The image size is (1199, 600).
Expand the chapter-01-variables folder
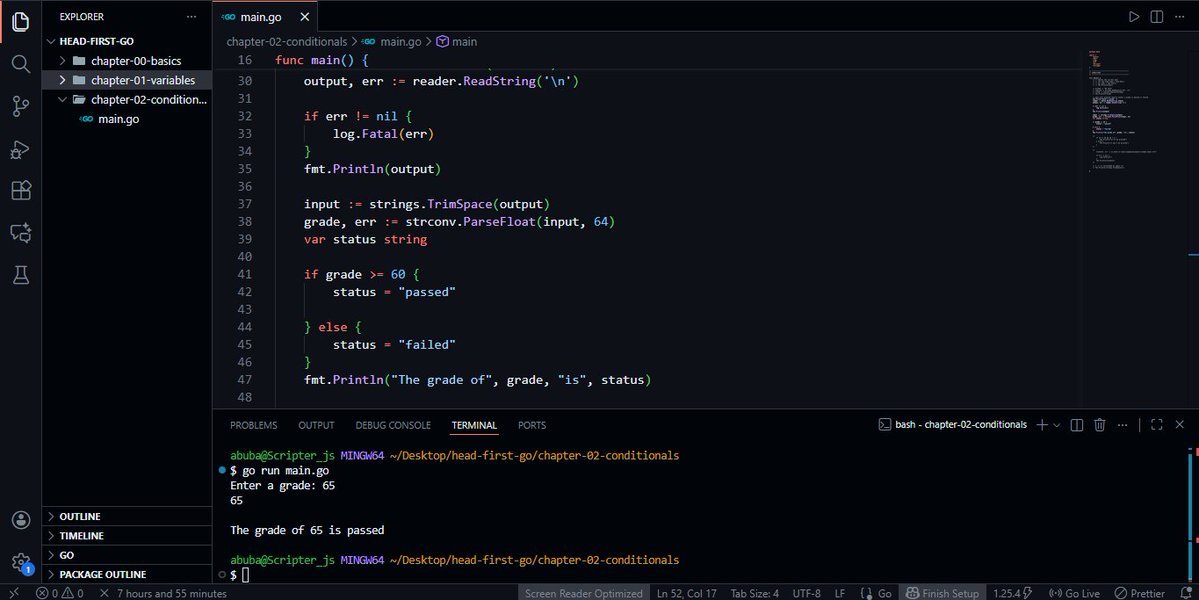point(127,80)
